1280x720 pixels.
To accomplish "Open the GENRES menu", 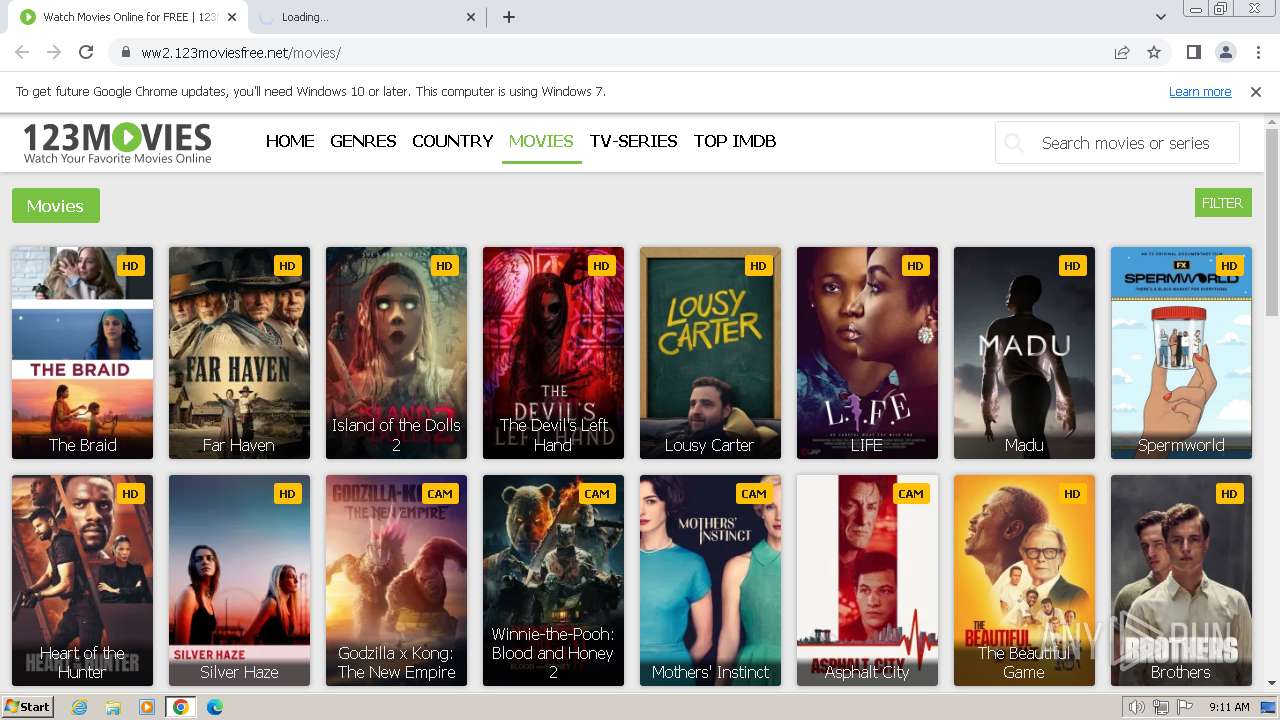I will coord(363,141).
